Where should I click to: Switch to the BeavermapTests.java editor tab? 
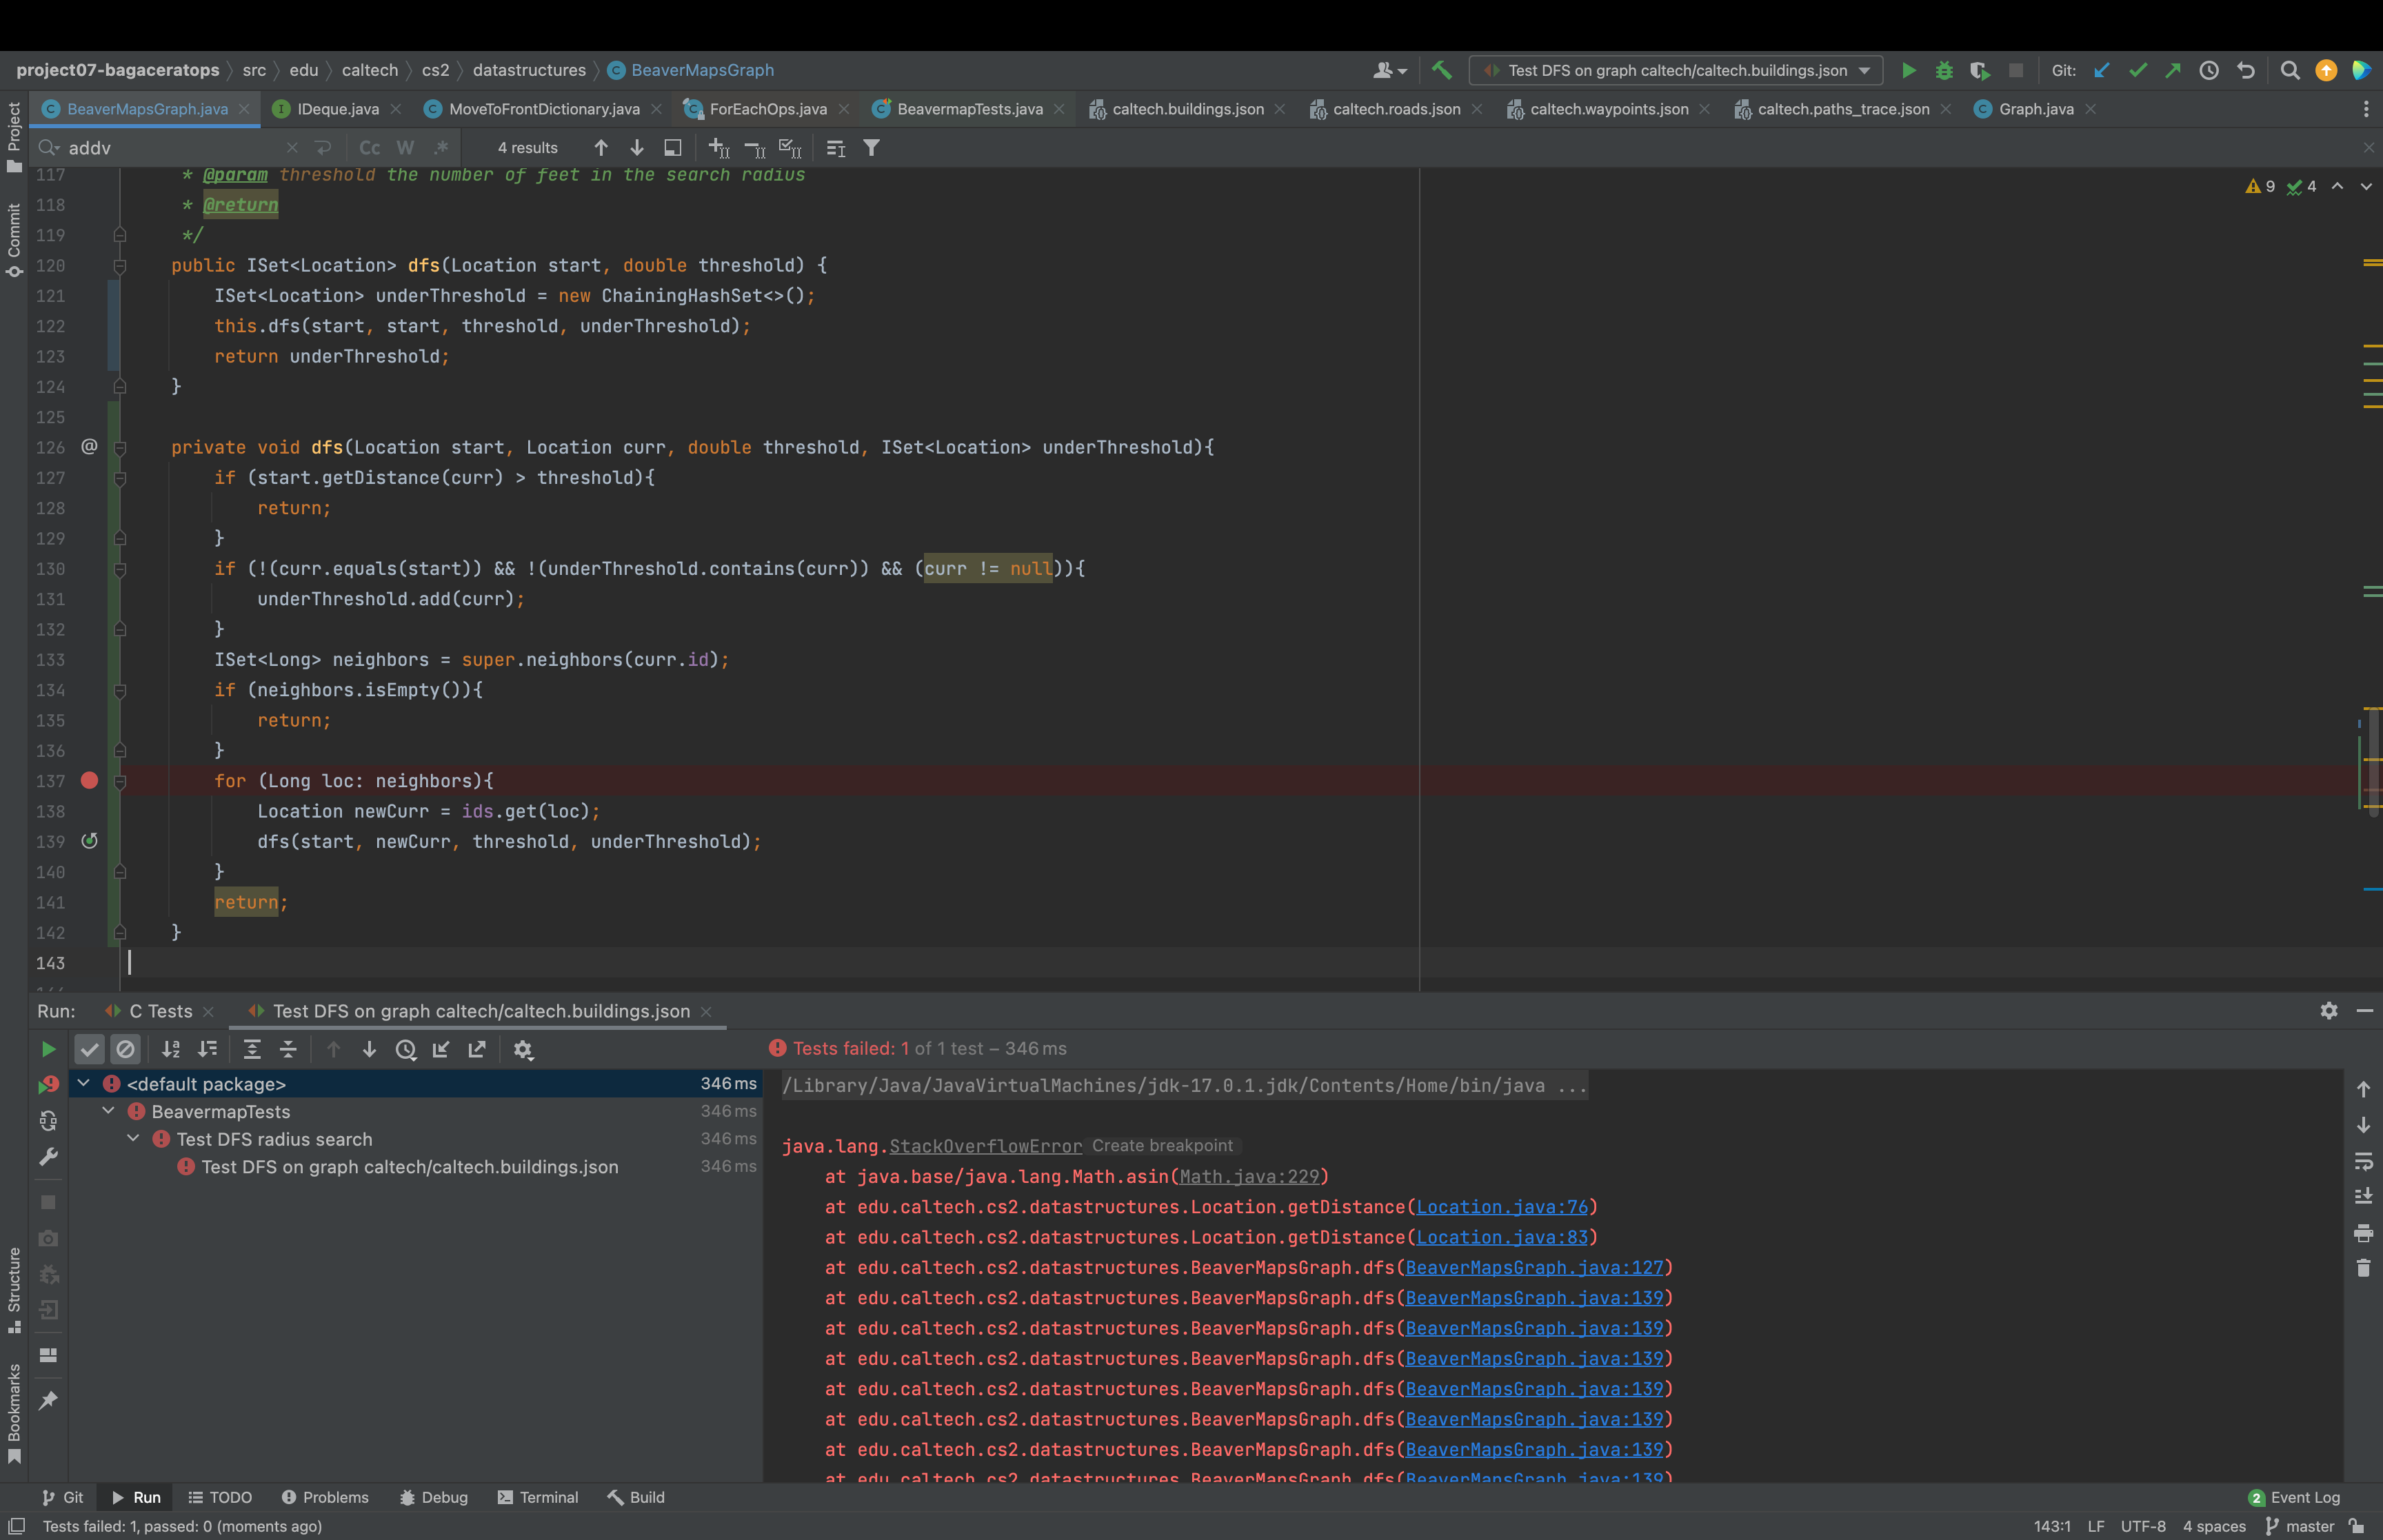pos(968,109)
